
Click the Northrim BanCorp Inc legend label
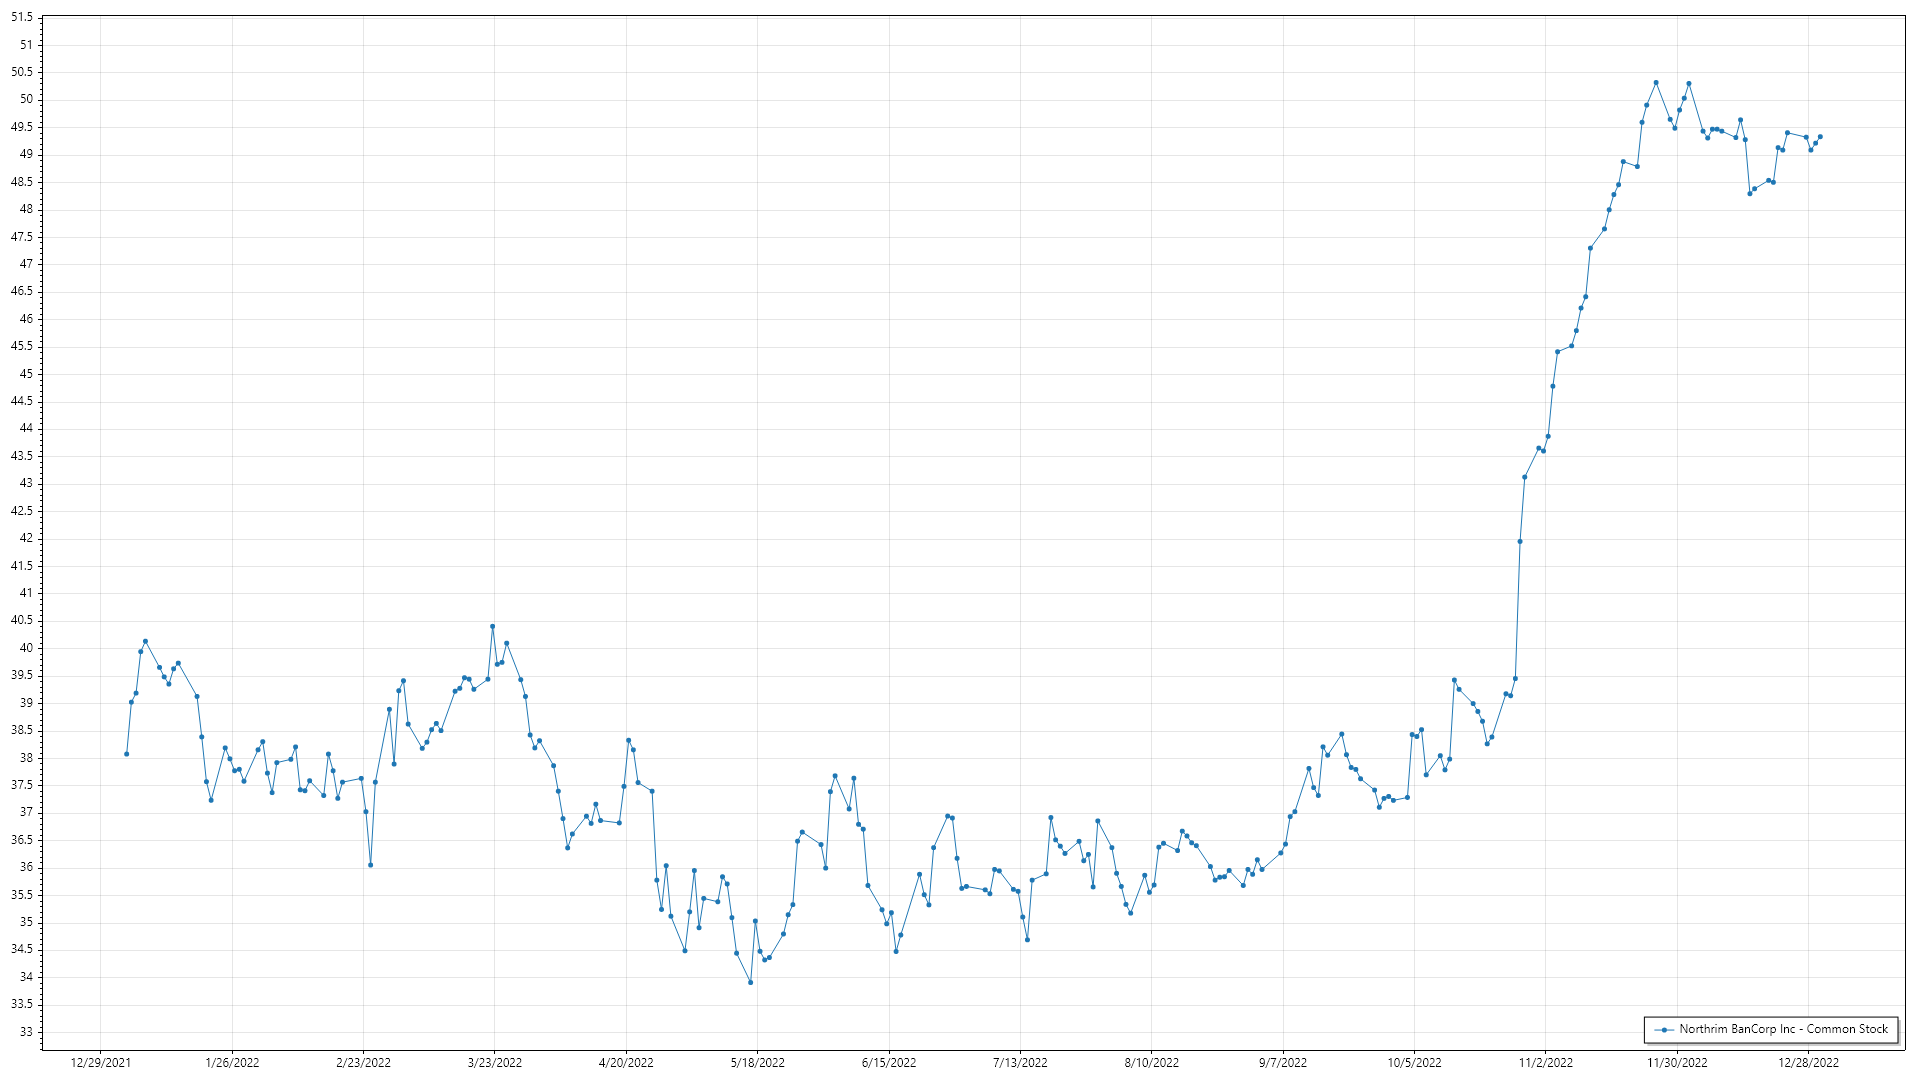[1783, 1029]
